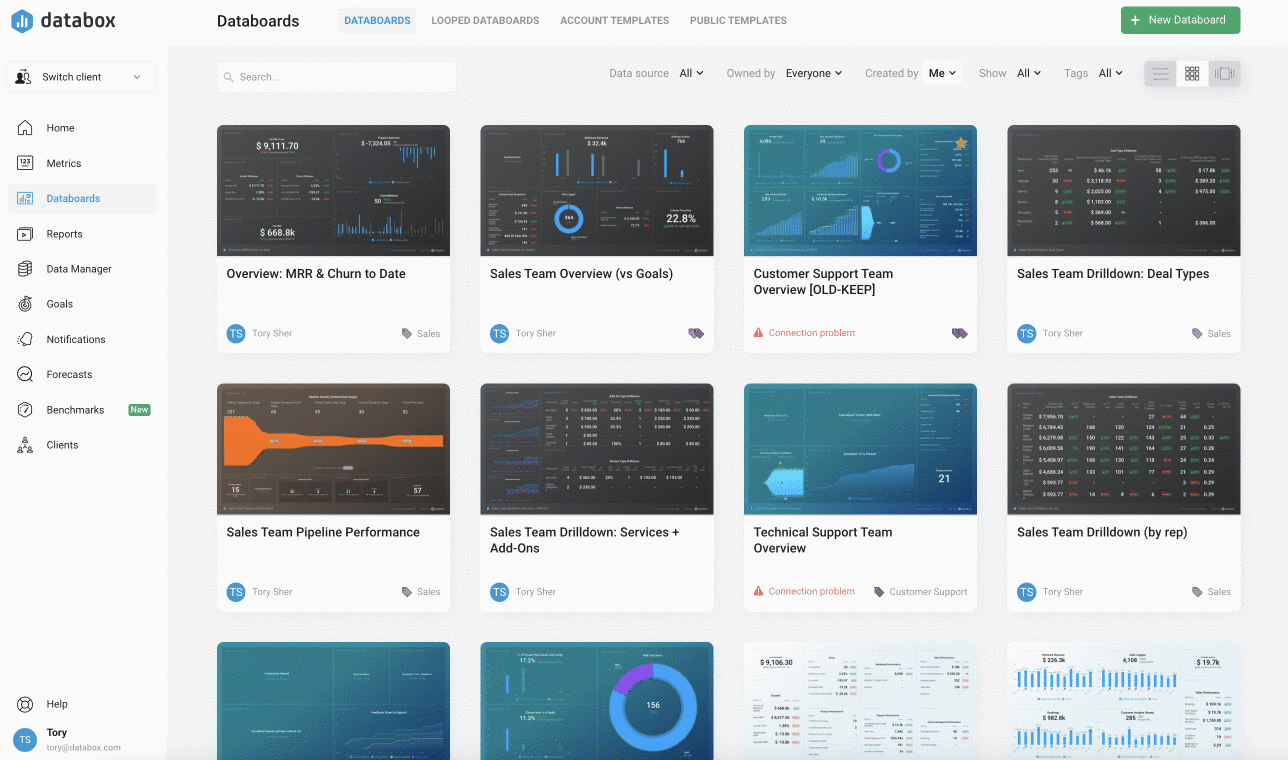
Task: Open Forecasts section icon
Action: tap(25, 374)
